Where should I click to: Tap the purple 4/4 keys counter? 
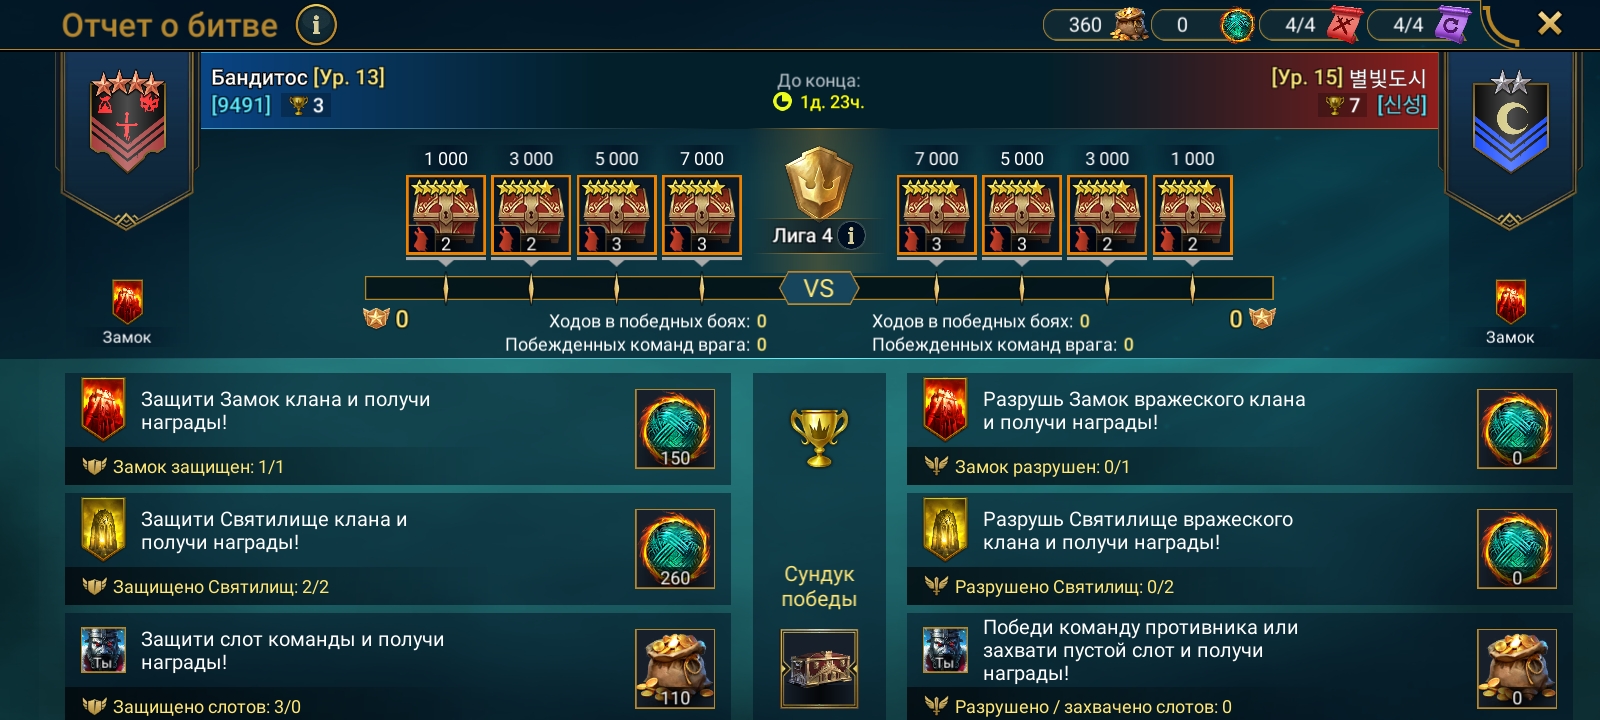1420,25
